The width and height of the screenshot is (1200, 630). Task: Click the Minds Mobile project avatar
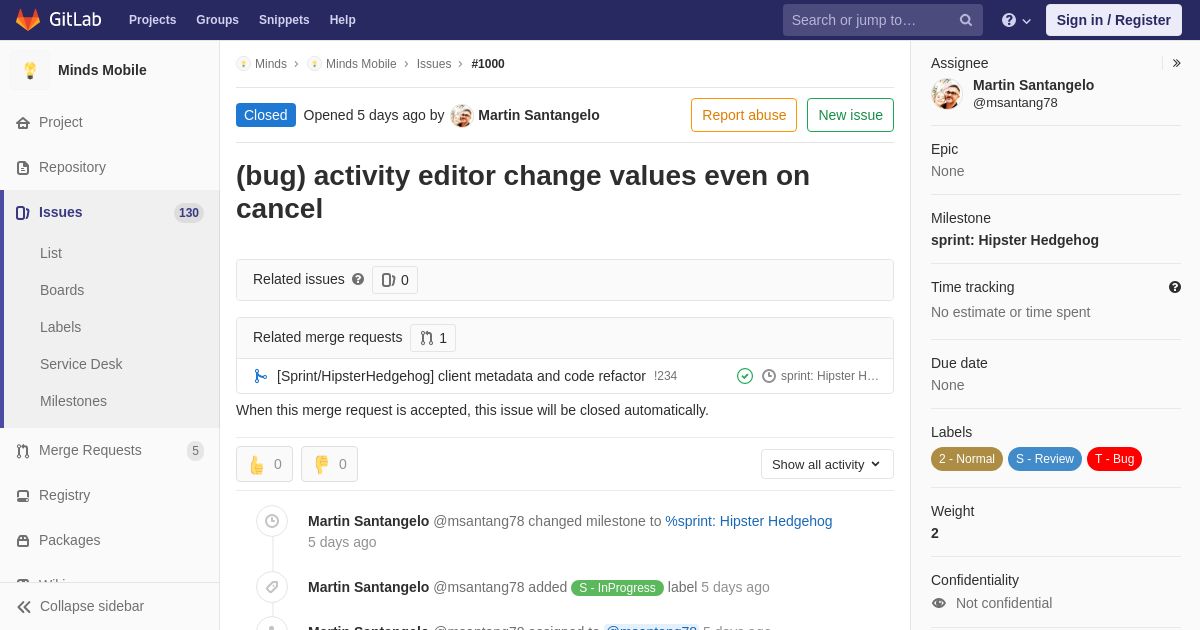[30, 70]
